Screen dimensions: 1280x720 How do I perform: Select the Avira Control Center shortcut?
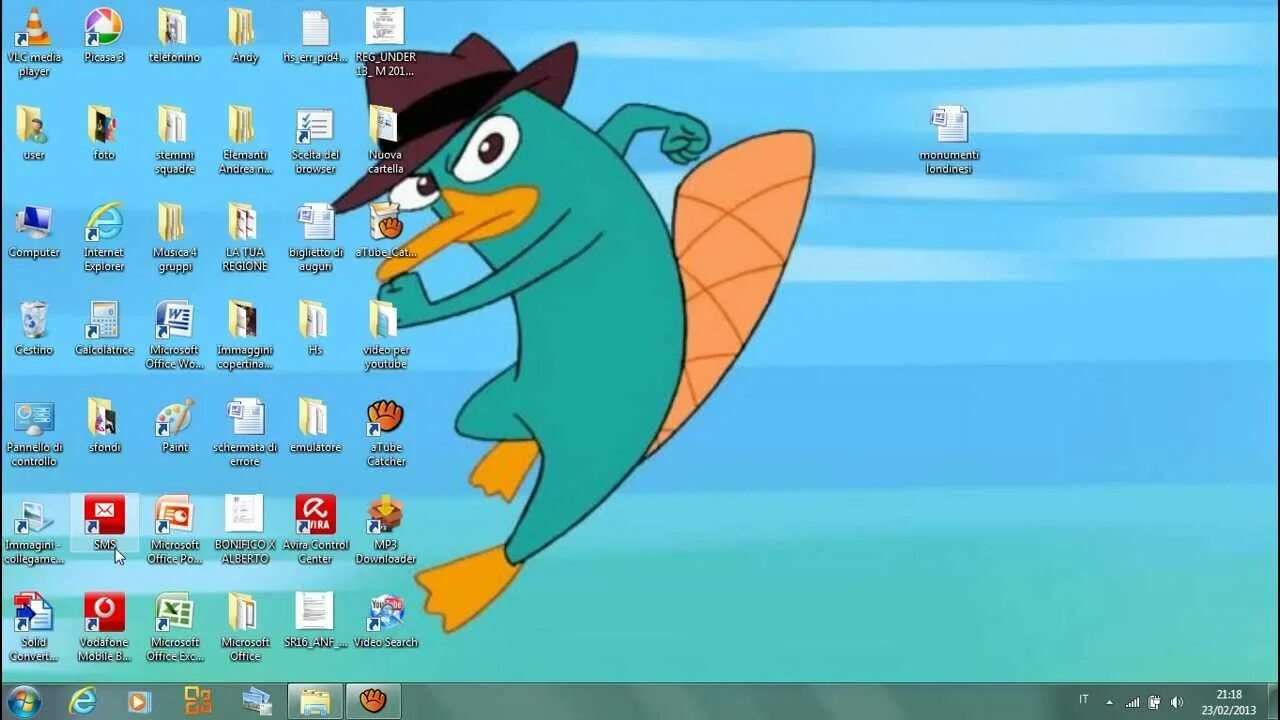coord(315,530)
